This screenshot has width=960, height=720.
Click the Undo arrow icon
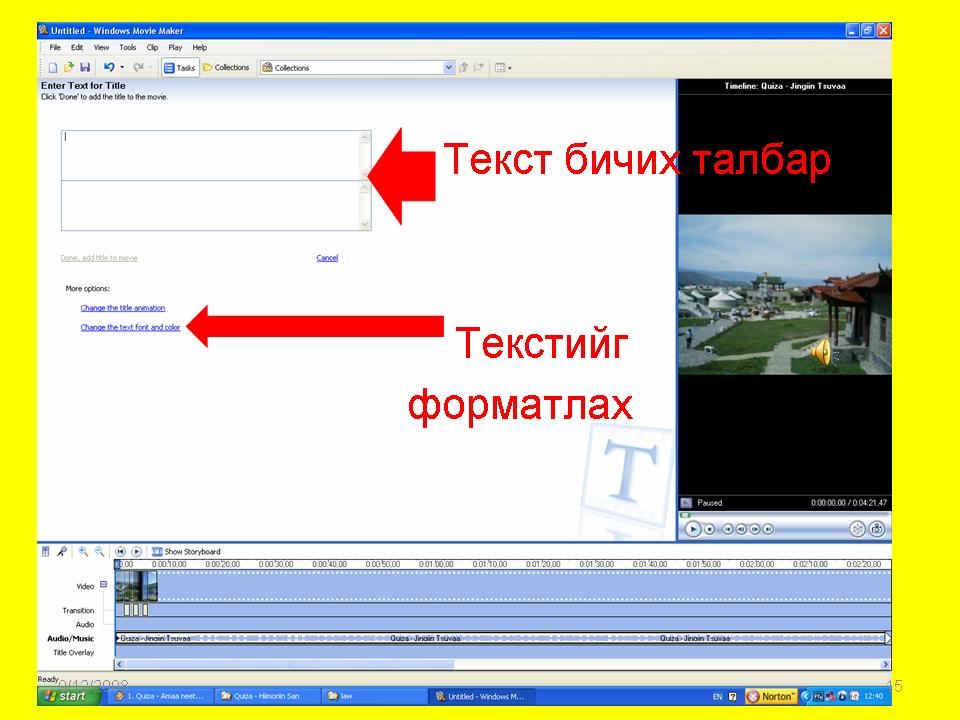[109, 68]
